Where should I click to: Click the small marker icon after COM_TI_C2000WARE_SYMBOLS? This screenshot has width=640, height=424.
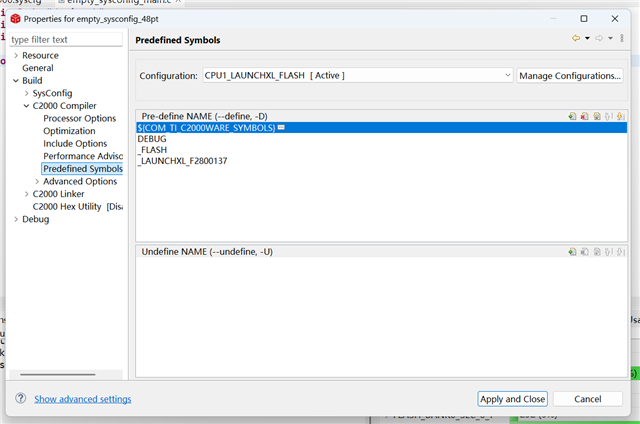281,128
